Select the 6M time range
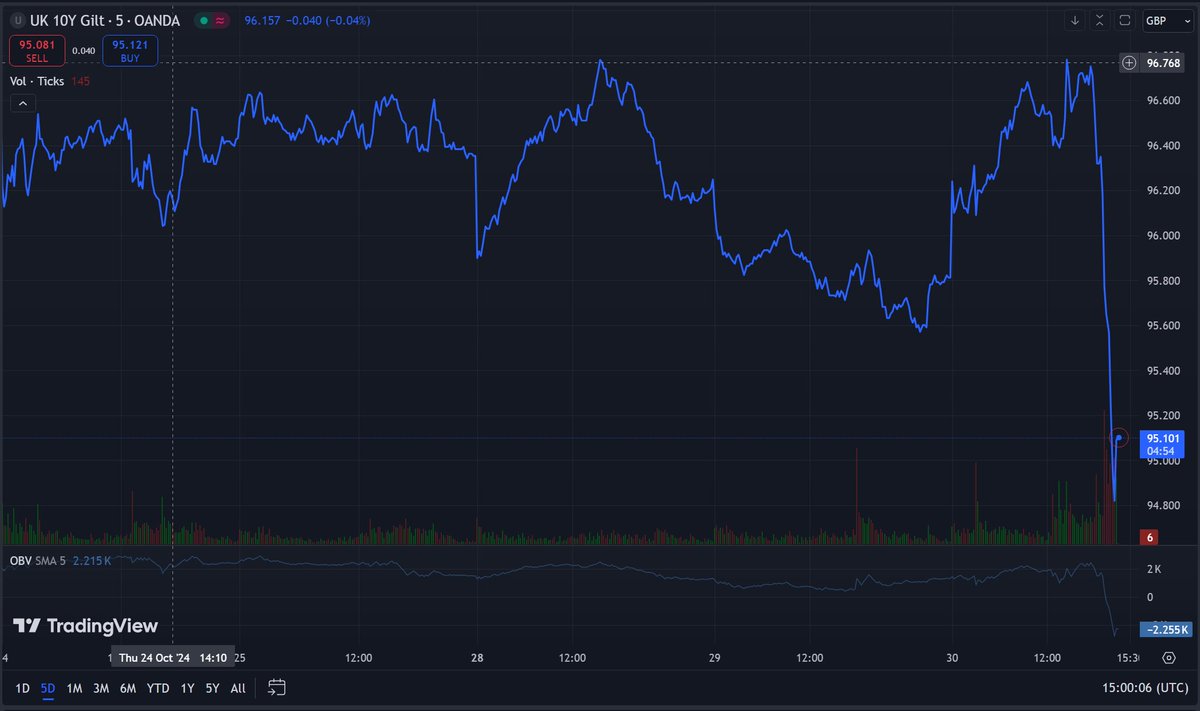Viewport: 1200px width, 711px height. (x=128, y=688)
